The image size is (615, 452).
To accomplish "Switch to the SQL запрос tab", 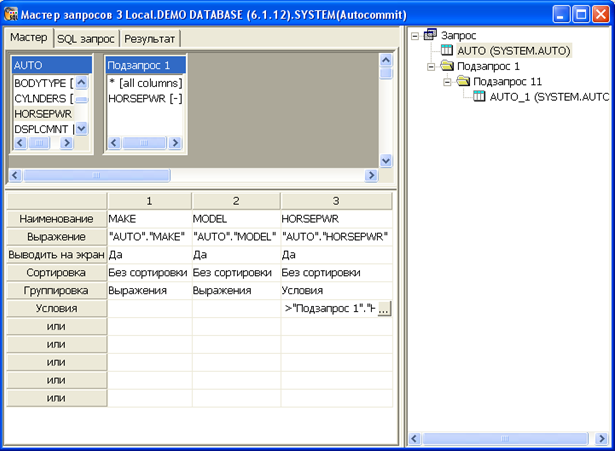I will click(86, 38).
